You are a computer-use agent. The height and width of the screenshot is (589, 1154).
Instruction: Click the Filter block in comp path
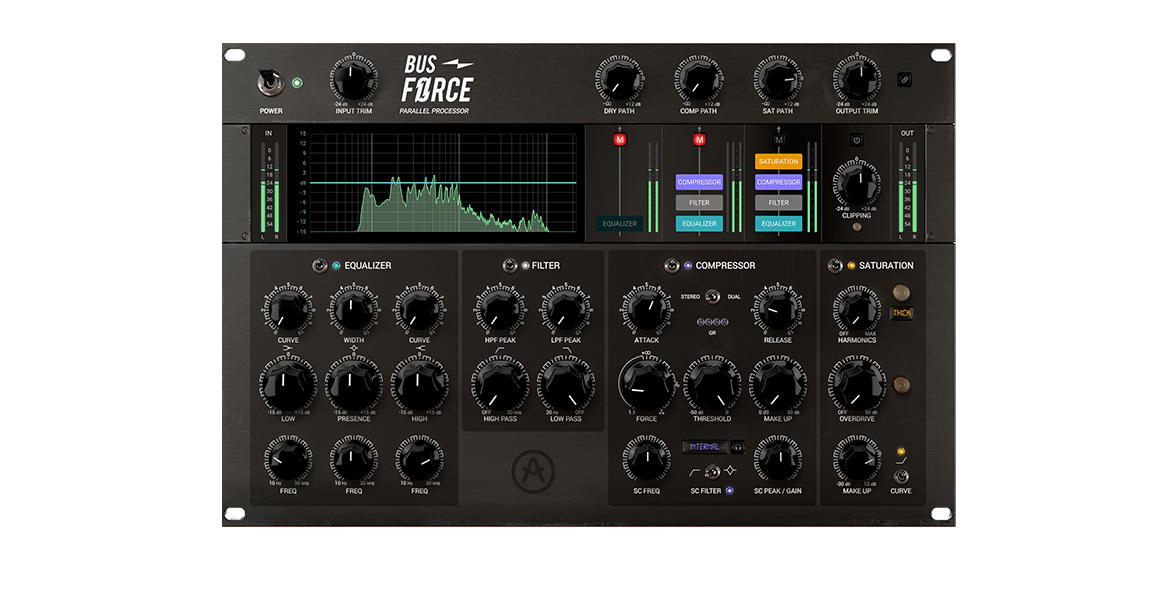point(699,203)
